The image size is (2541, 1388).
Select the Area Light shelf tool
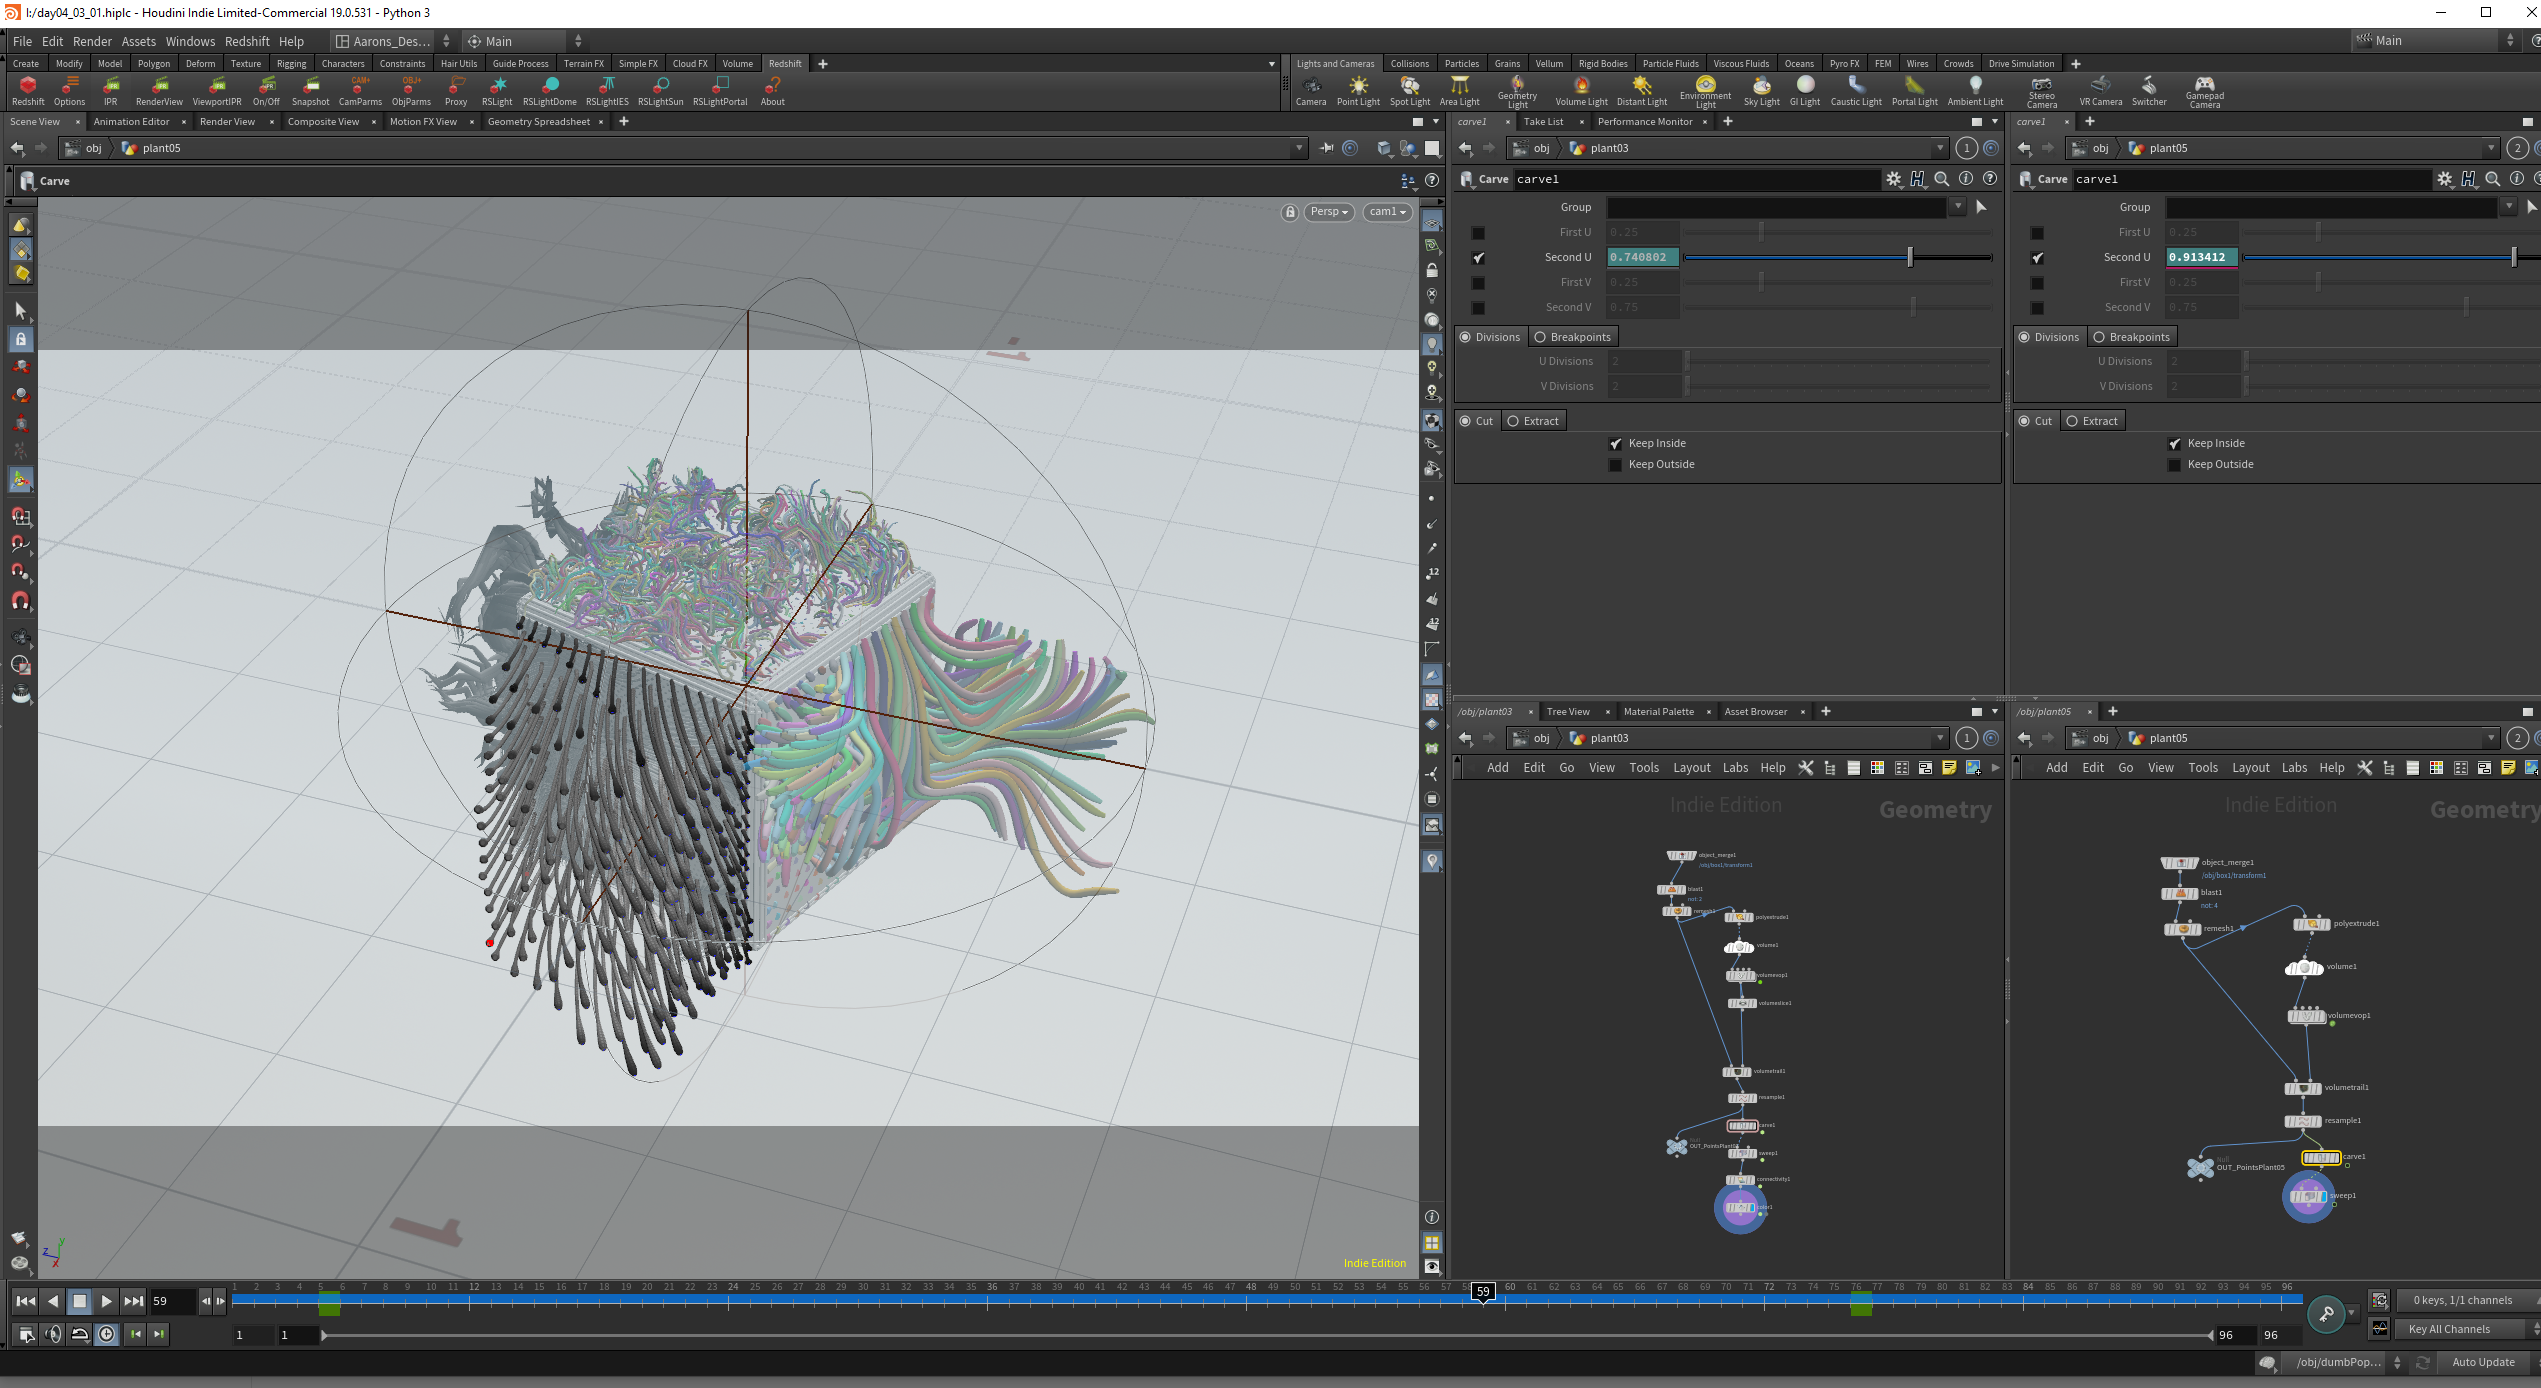click(1459, 90)
